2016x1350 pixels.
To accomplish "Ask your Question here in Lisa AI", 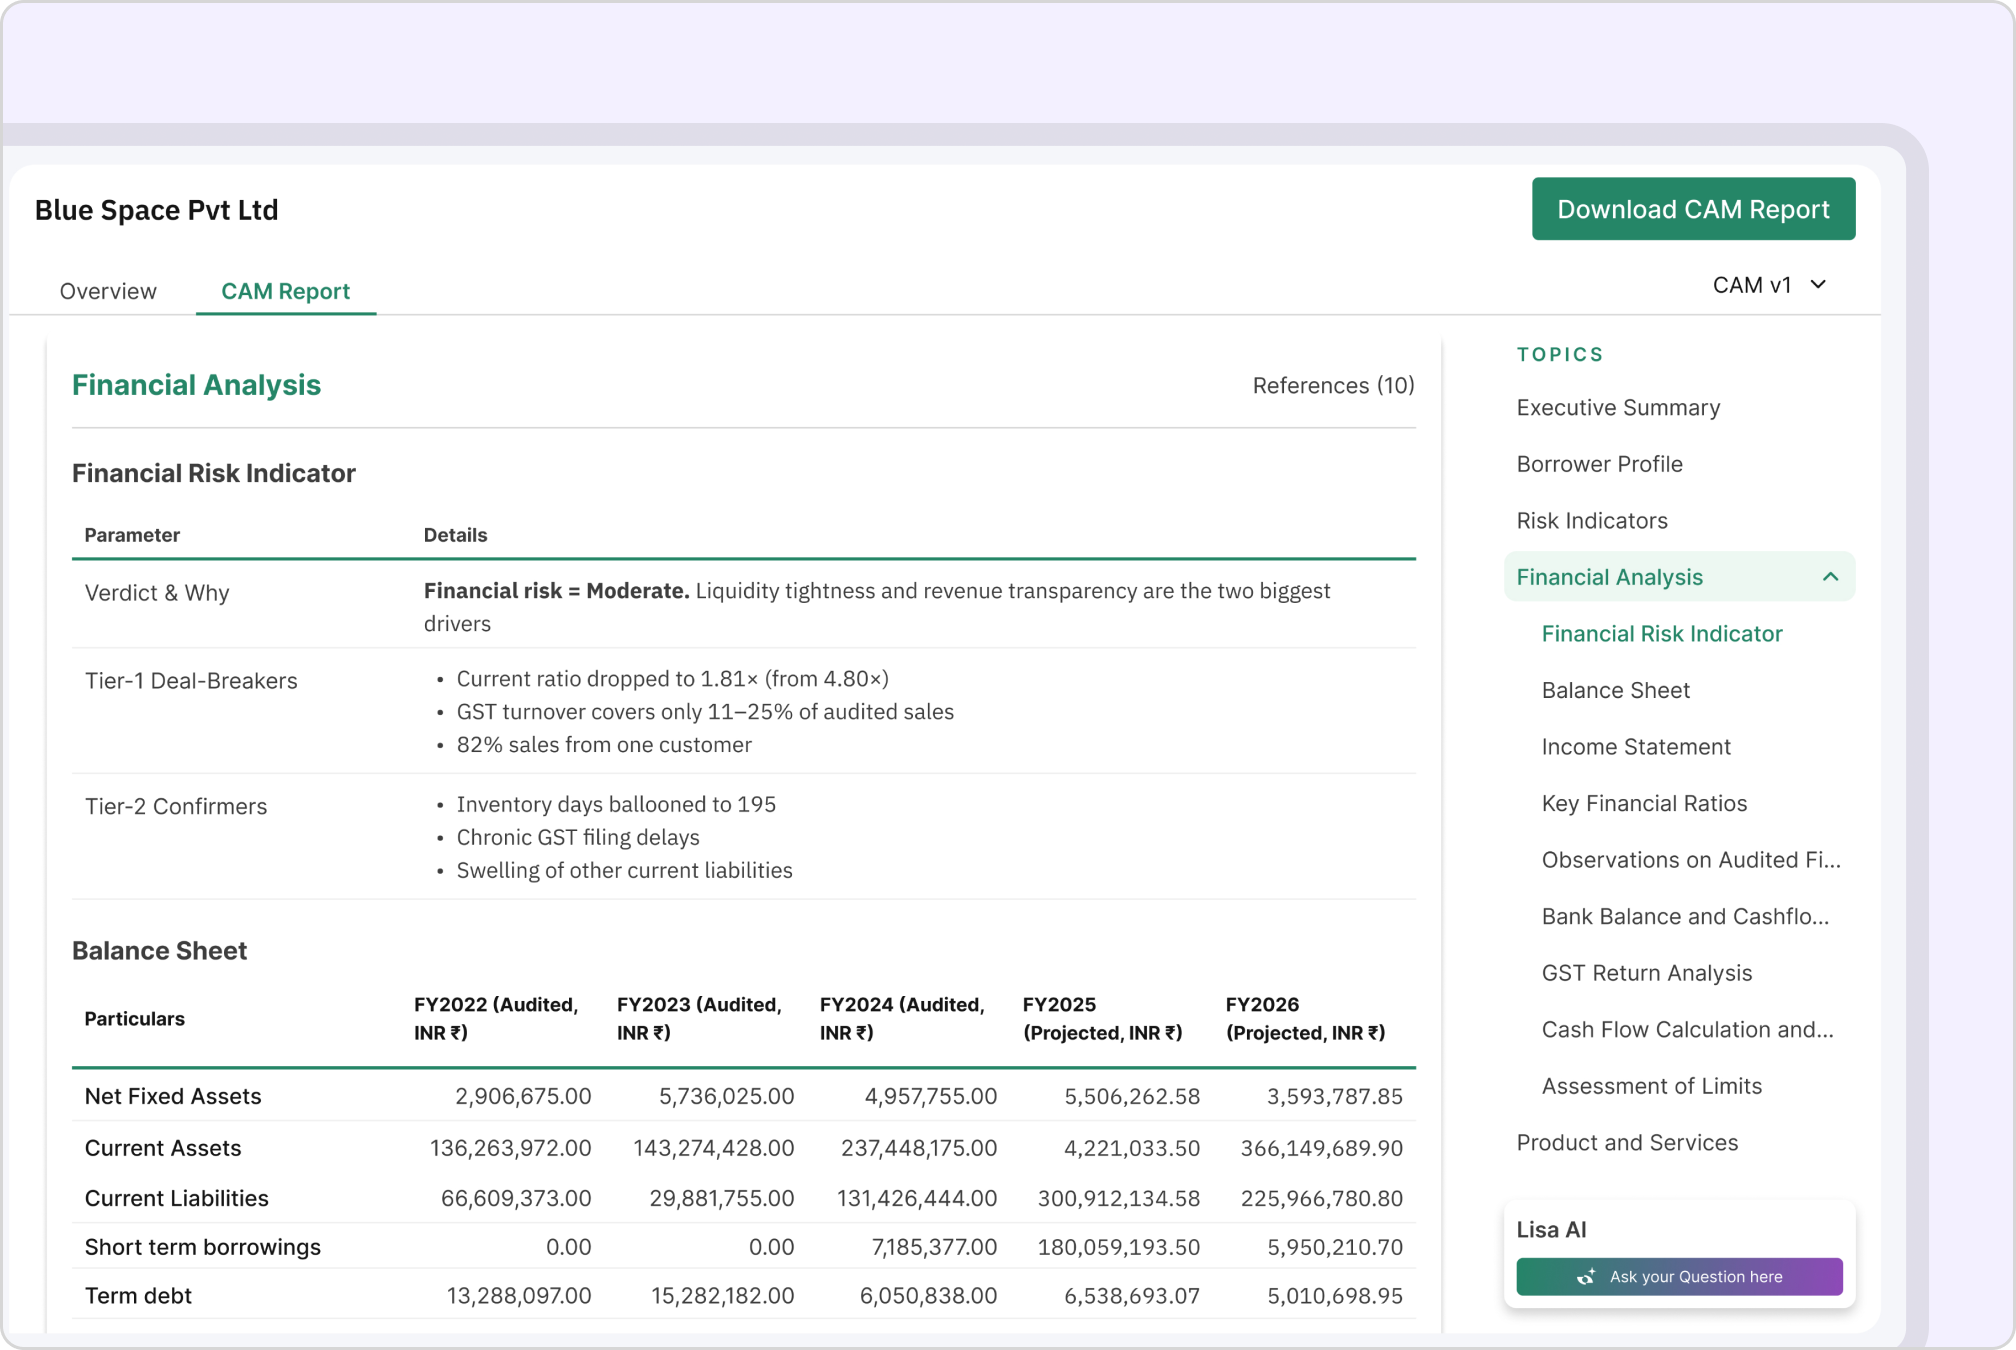I will tap(1680, 1276).
